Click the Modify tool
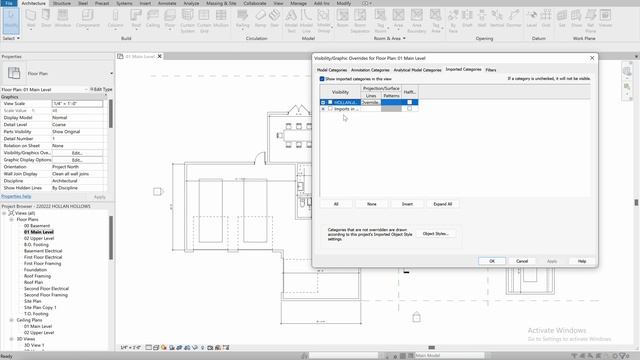Viewport: 640px width, 360px height. pos(11,21)
